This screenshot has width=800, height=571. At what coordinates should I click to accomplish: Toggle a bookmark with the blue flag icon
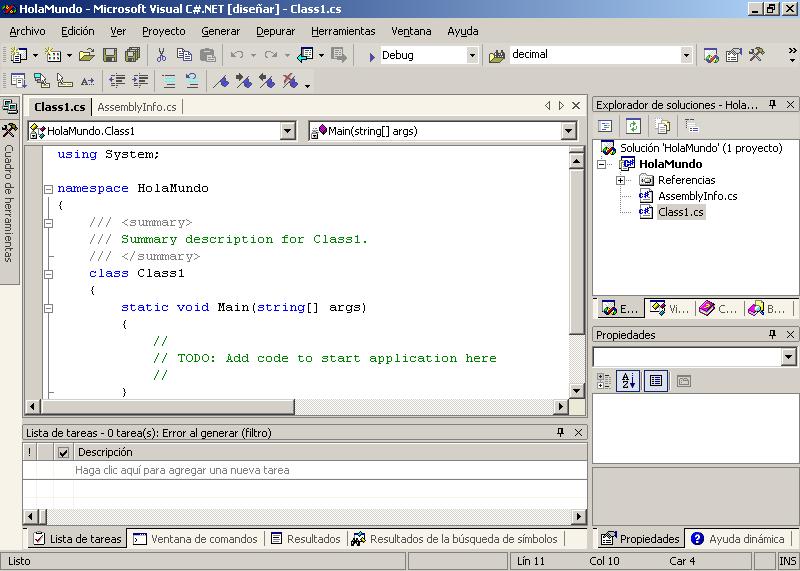pos(221,81)
